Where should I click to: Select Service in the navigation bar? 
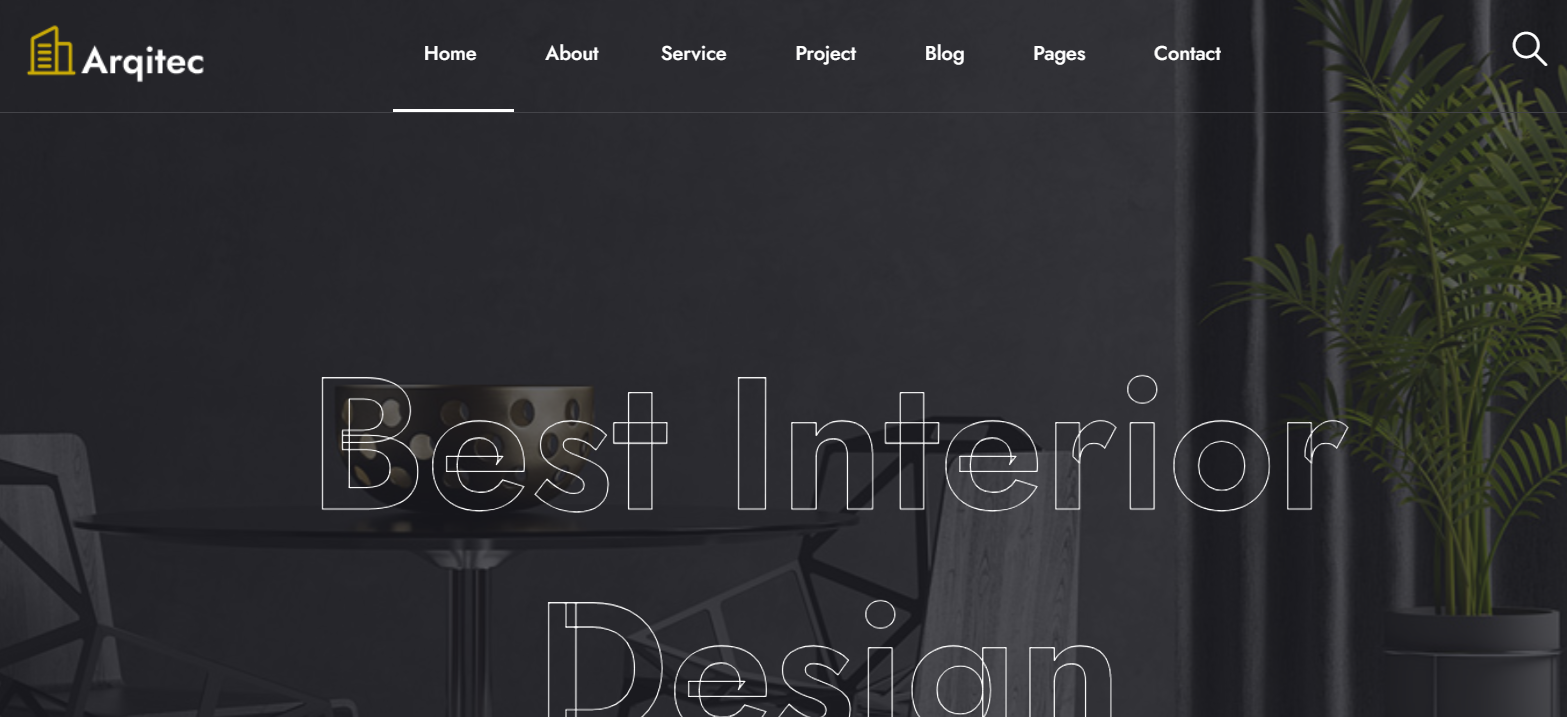[694, 54]
